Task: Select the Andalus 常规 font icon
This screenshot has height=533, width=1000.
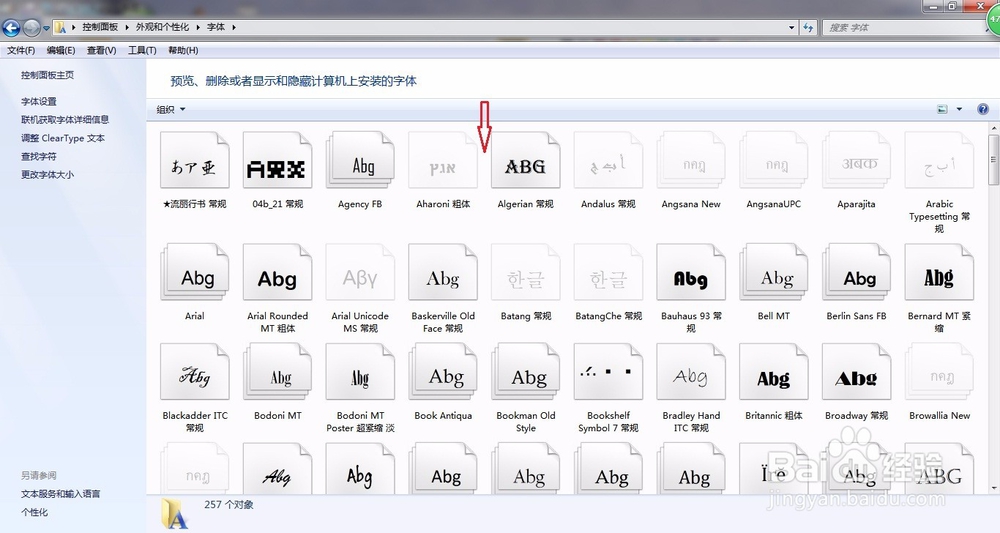Action: click(x=608, y=161)
